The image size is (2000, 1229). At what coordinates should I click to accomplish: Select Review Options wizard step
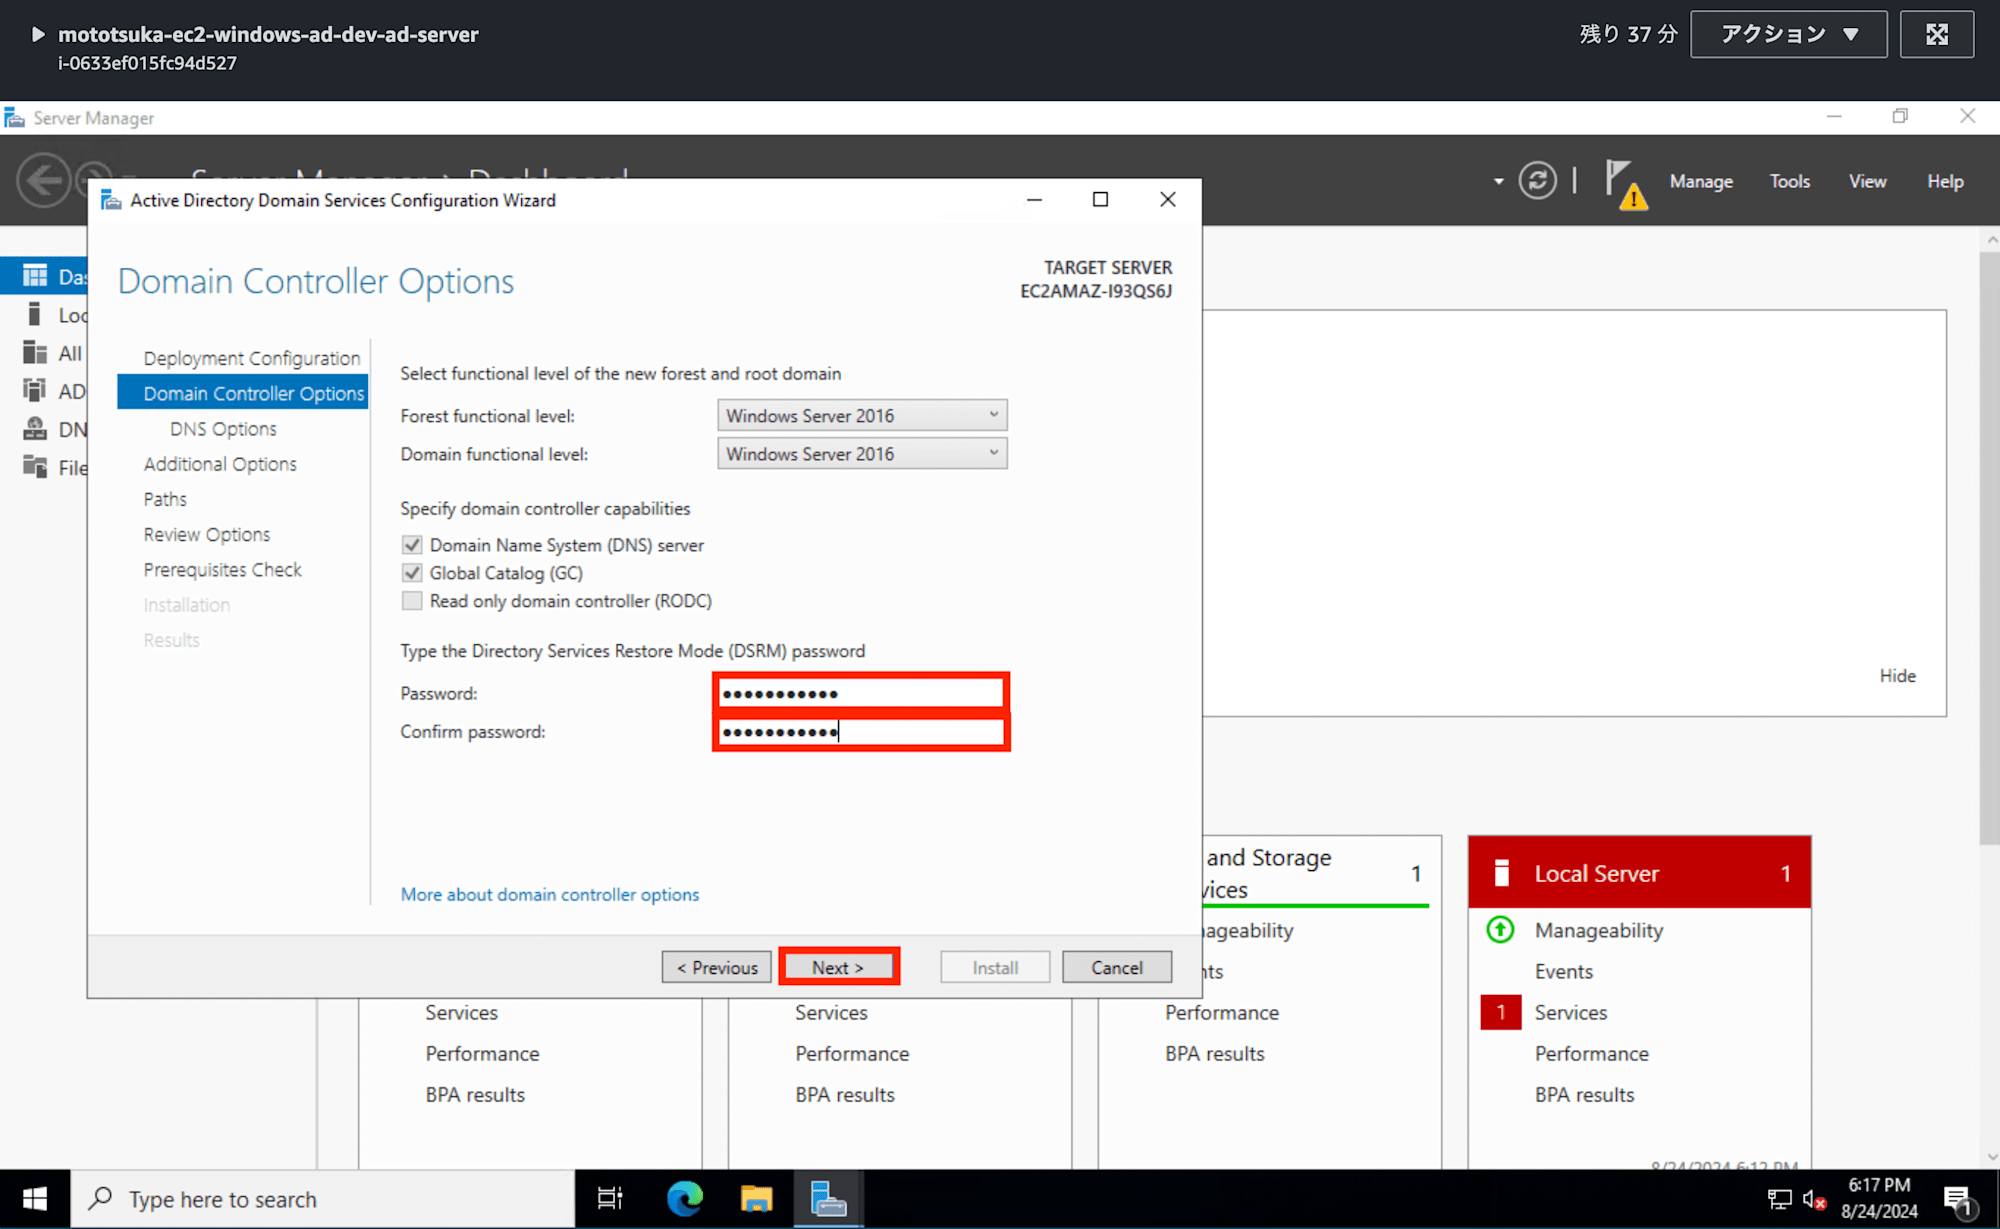pos(206,534)
